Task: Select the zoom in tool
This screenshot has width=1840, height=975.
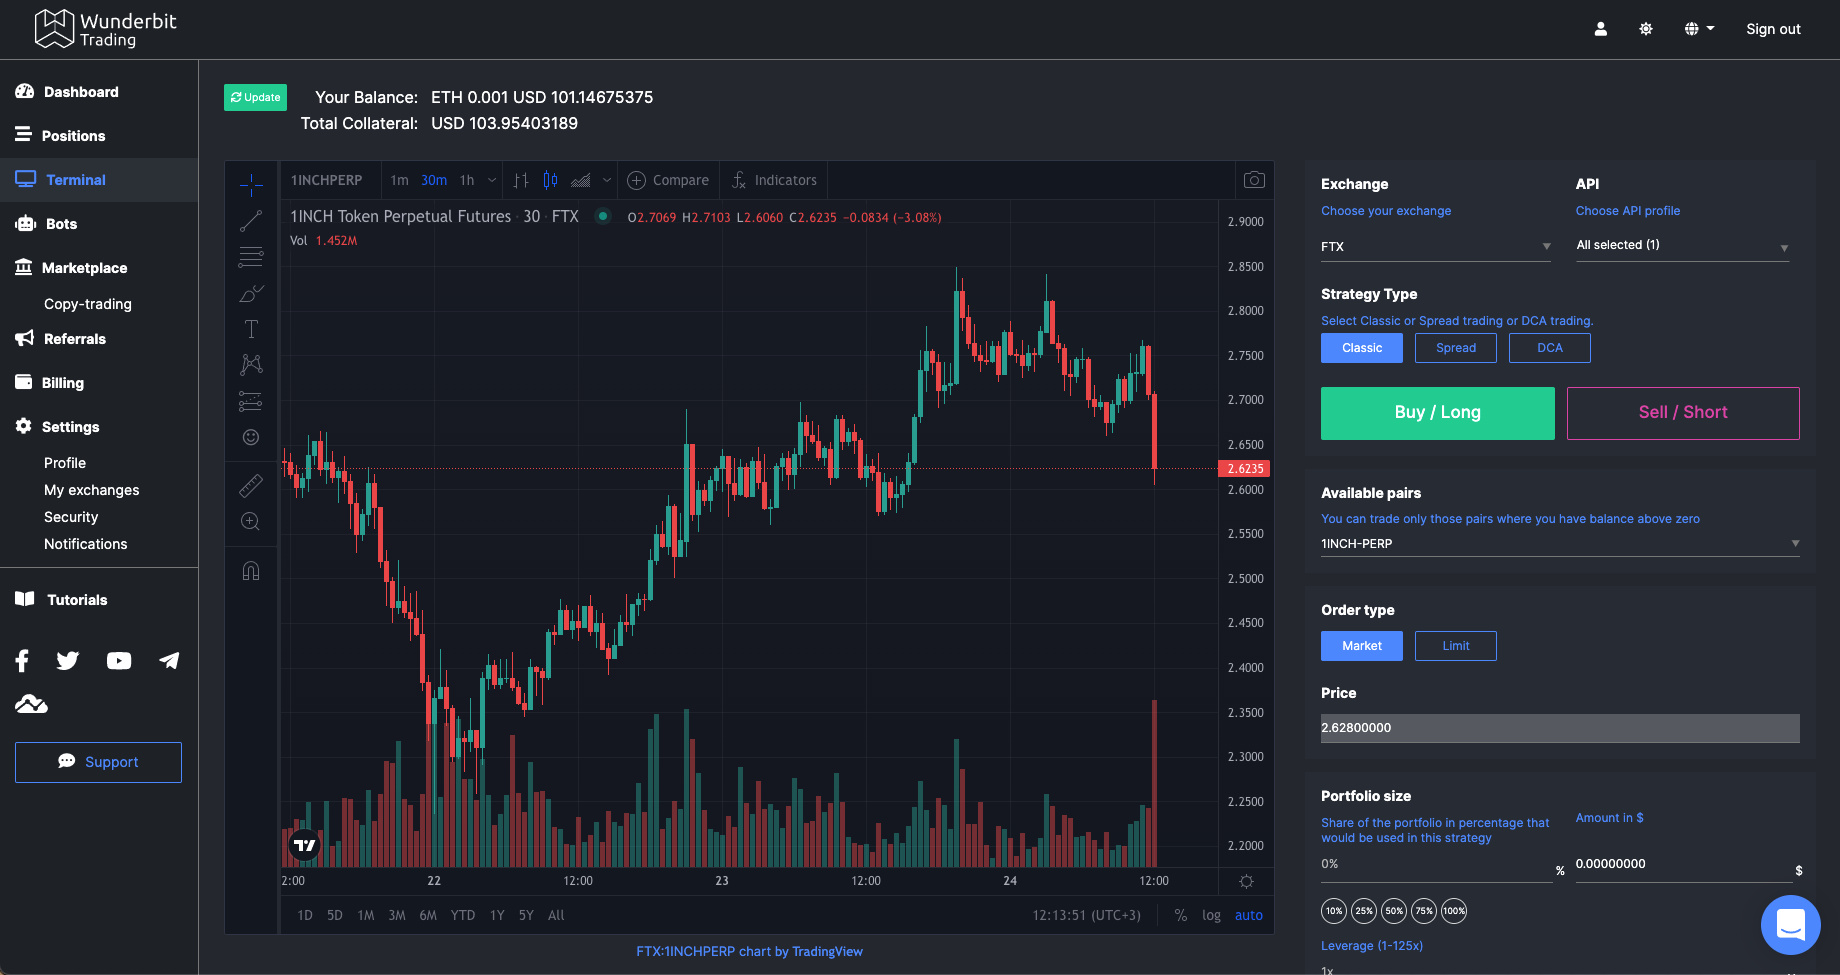Action: 251,521
